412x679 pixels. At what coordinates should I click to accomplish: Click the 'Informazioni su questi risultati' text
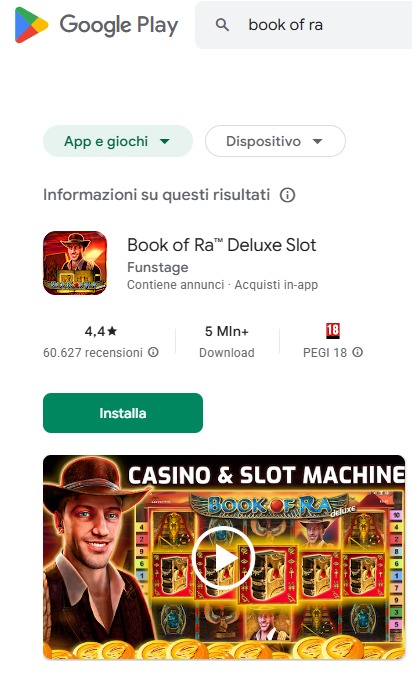pos(156,195)
